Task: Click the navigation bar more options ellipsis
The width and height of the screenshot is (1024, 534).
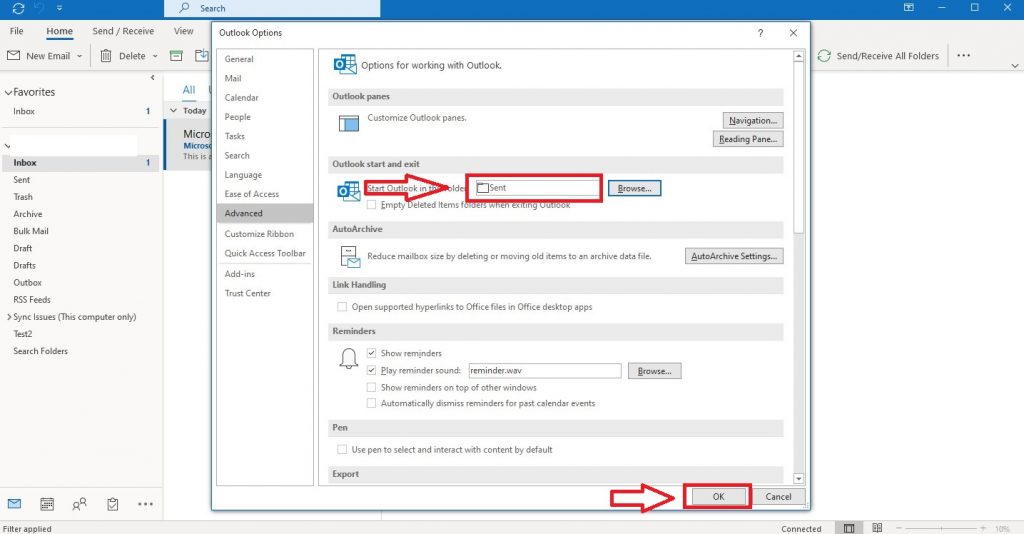Action: tap(146, 504)
